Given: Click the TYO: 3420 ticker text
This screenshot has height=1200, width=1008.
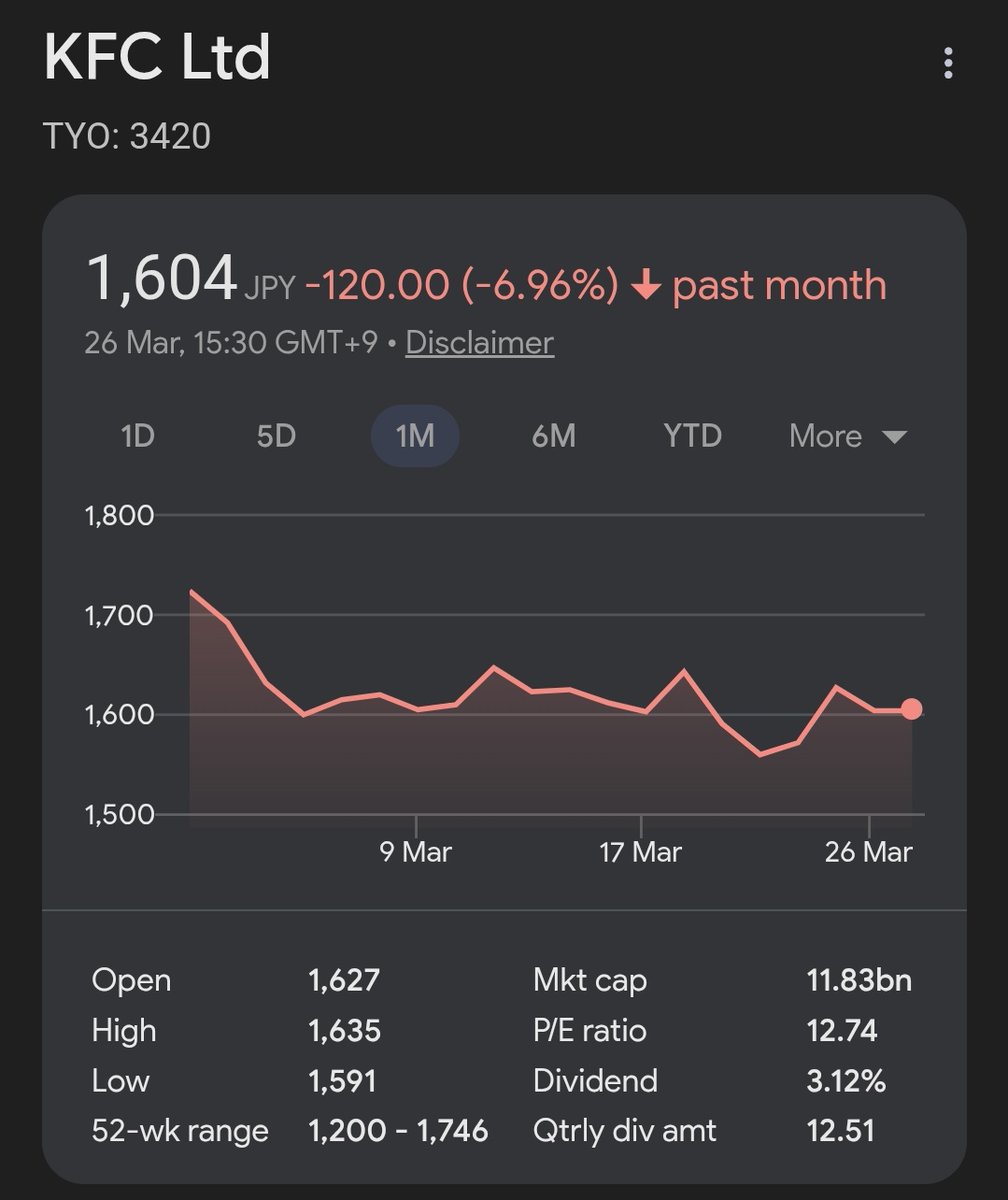Looking at the screenshot, I should 127,136.
